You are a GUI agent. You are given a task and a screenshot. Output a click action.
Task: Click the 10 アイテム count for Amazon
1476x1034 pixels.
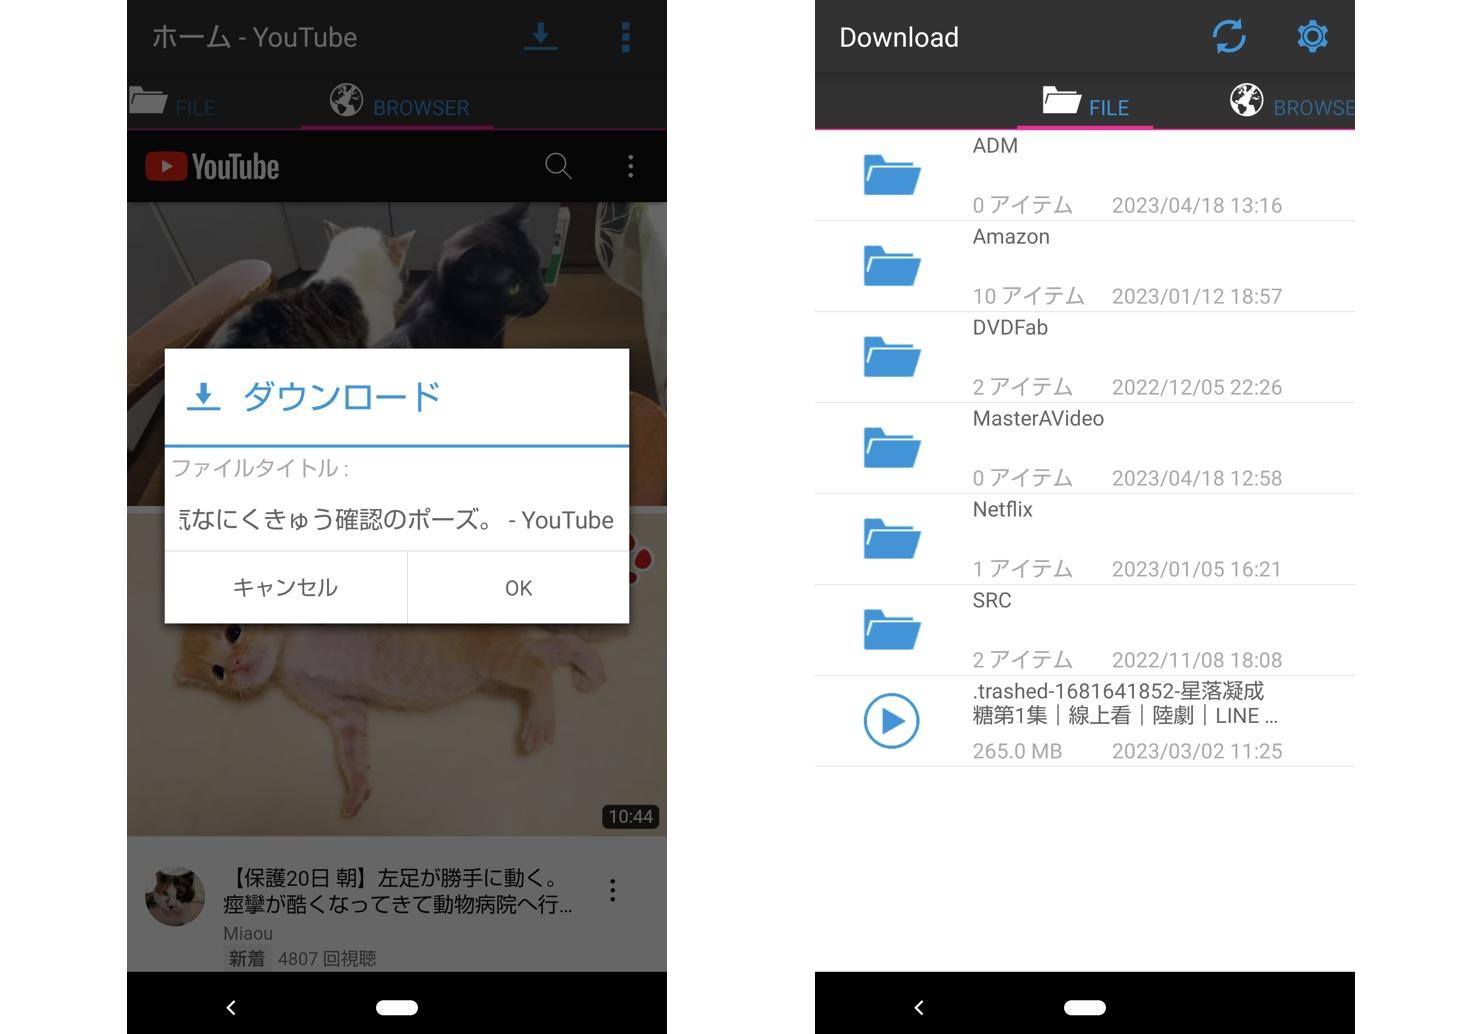[1028, 296]
